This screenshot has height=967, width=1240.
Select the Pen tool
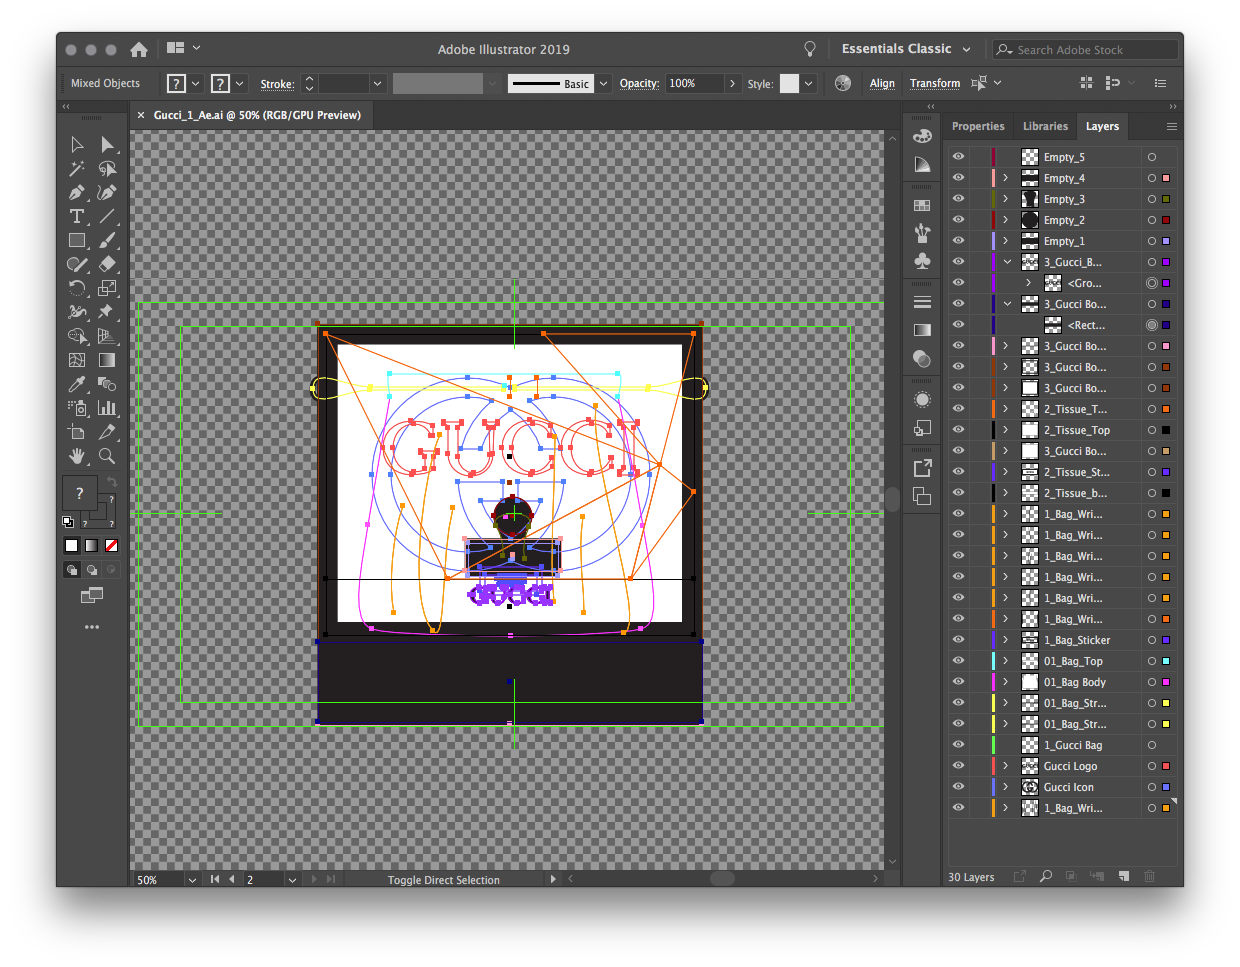77,193
